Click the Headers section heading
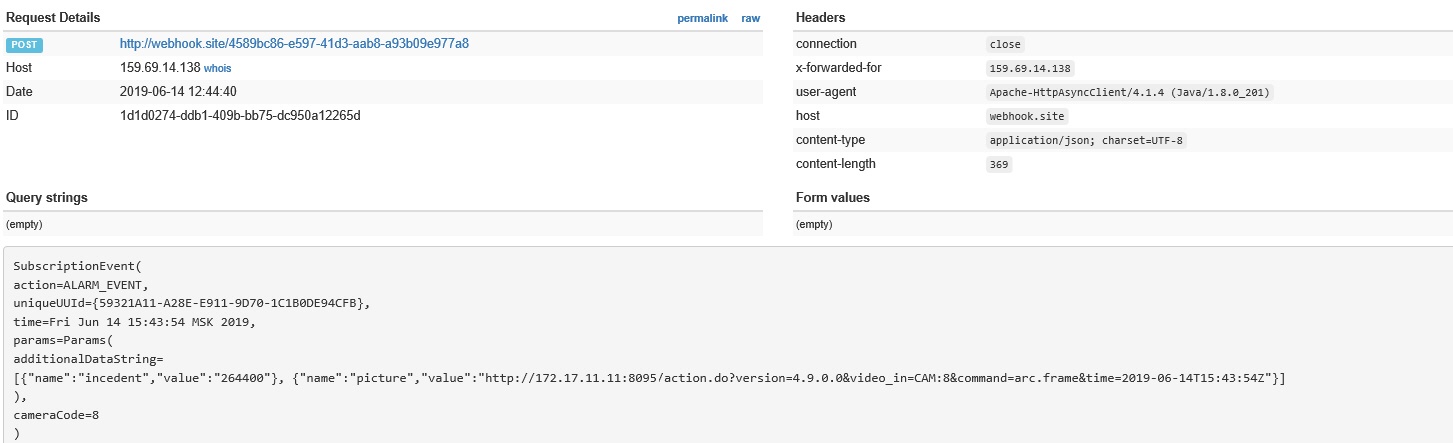 [820, 18]
